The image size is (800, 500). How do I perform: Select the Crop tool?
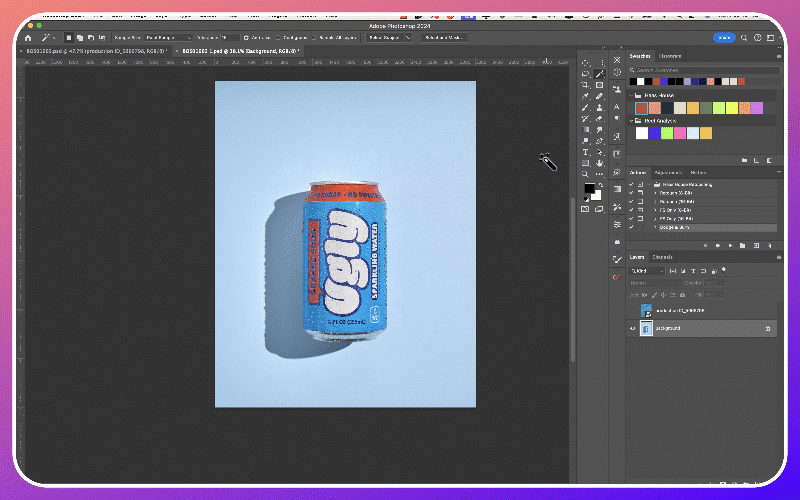click(x=585, y=85)
